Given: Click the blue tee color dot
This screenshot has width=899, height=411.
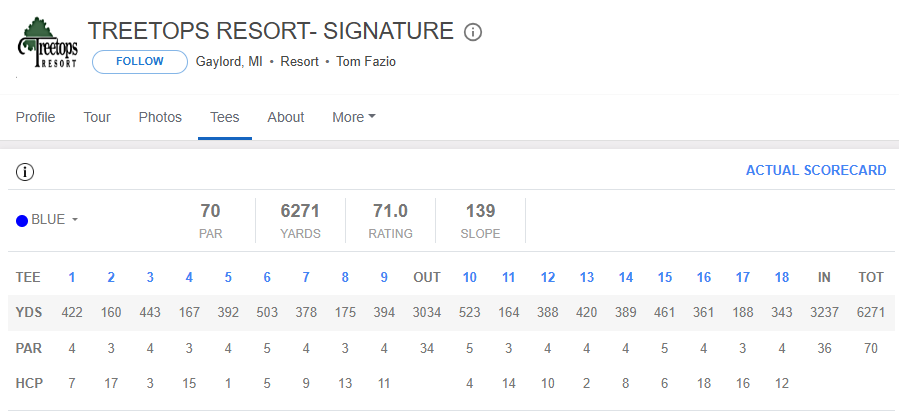Looking at the screenshot, I should pos(22,221).
